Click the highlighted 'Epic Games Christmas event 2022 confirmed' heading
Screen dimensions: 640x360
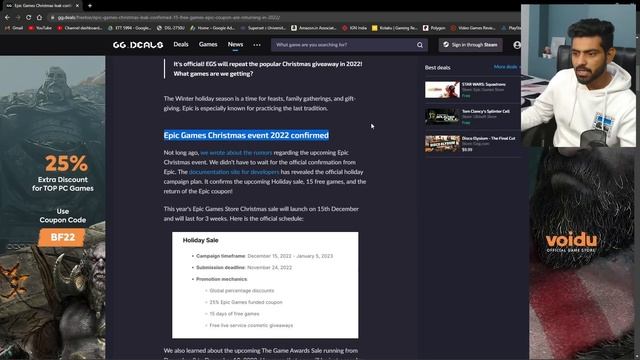click(246, 135)
